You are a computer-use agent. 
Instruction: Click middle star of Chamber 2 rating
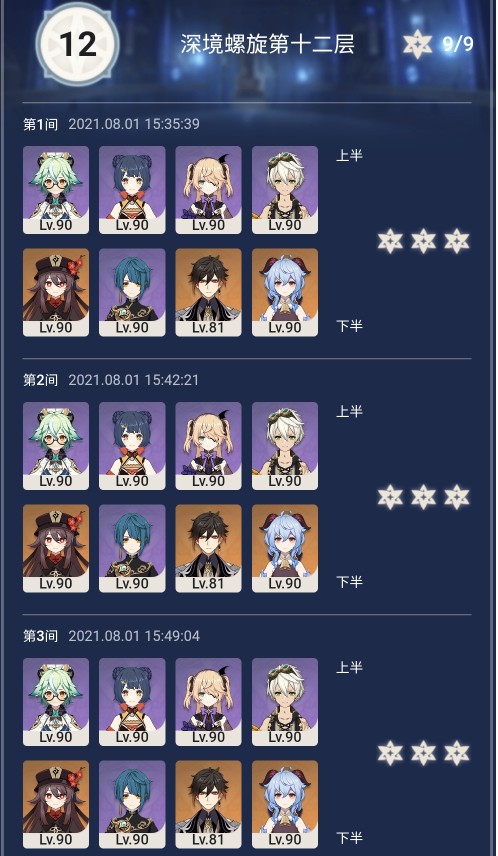pos(424,497)
